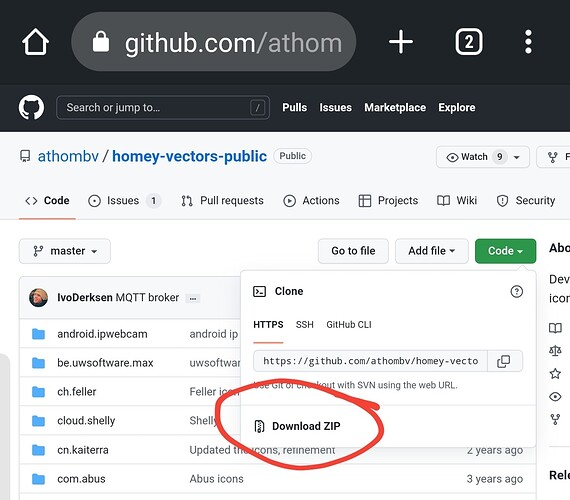This screenshot has height=500, width=570.
Task: Click the watchers count badge 9
Action: coord(500,157)
